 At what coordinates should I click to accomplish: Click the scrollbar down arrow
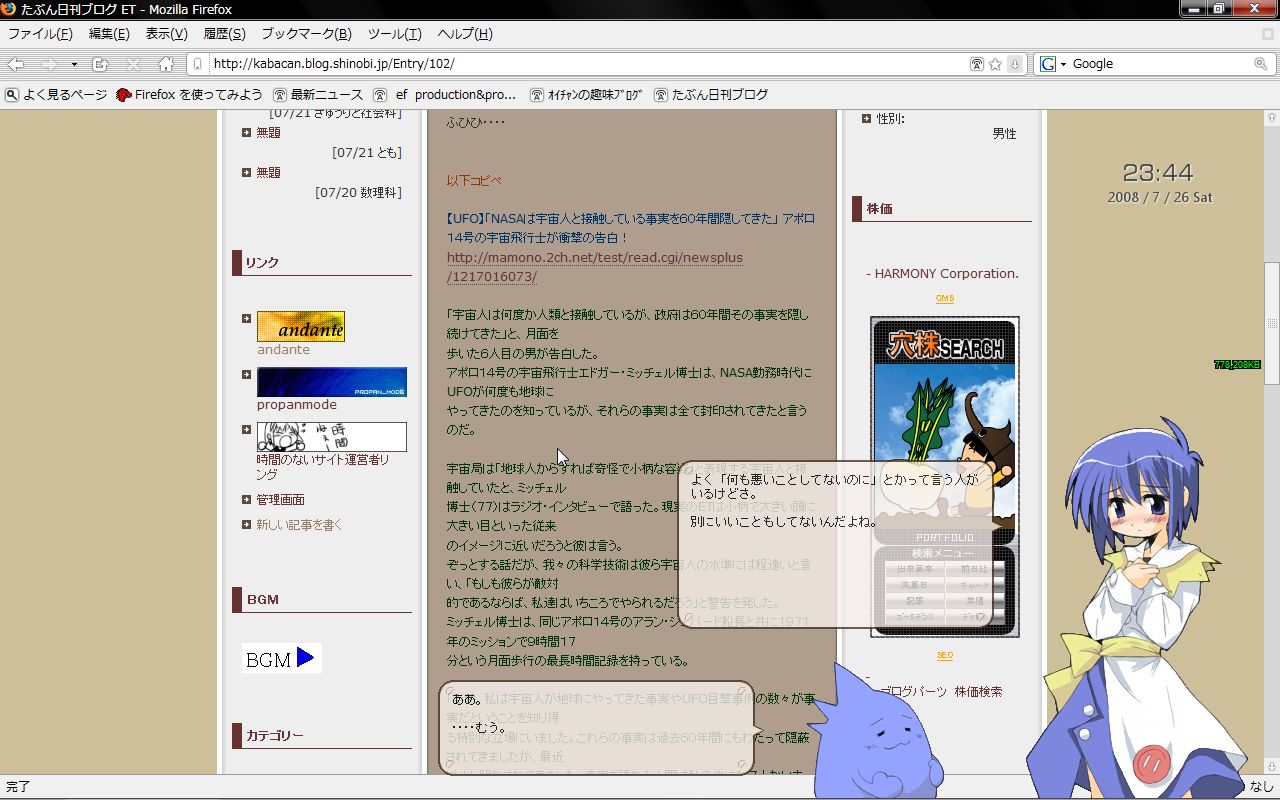coord(1272,768)
